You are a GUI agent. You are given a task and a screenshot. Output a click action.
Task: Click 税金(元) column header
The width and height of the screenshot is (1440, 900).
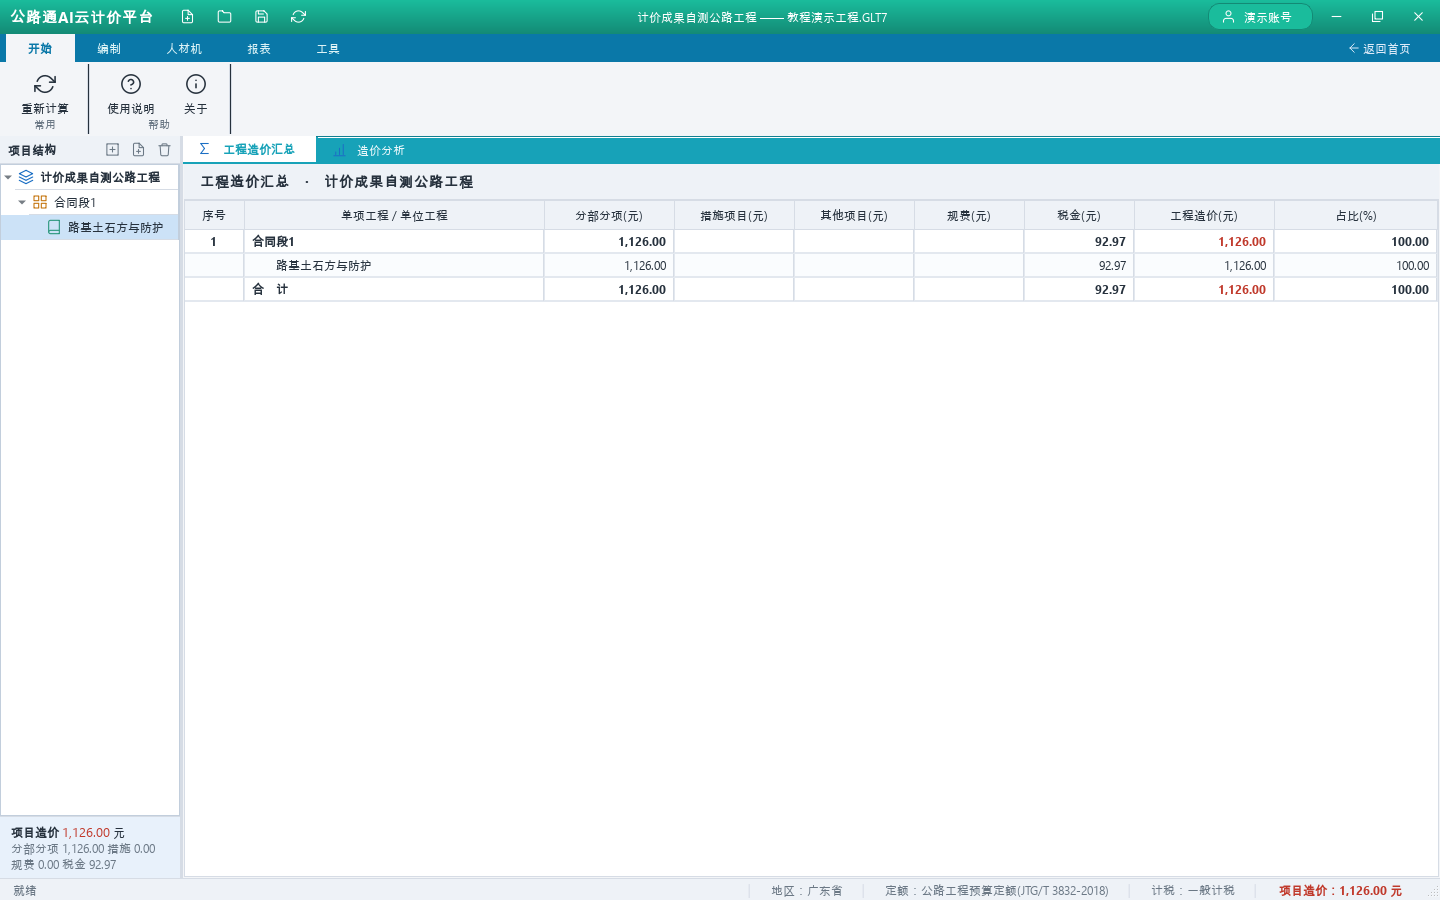coord(1079,215)
